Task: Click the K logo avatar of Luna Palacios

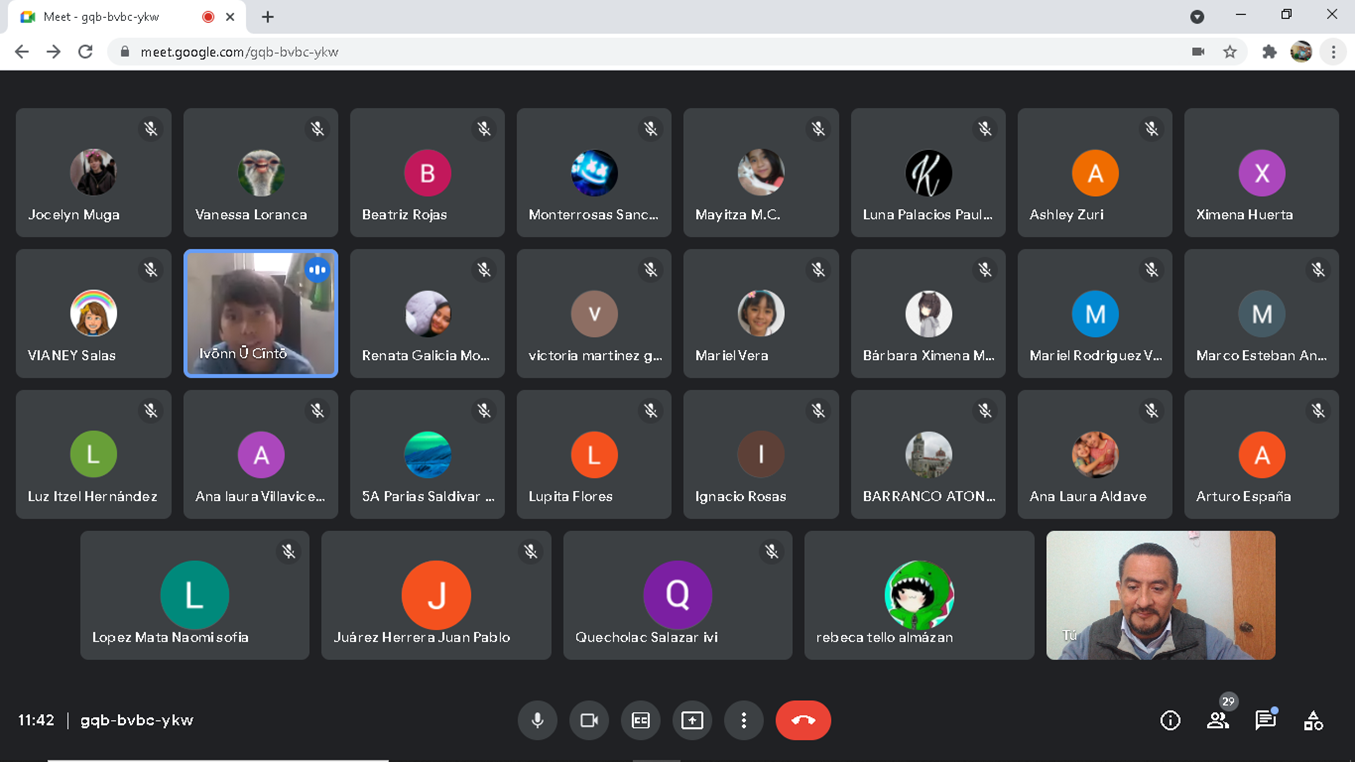Action: (928, 173)
